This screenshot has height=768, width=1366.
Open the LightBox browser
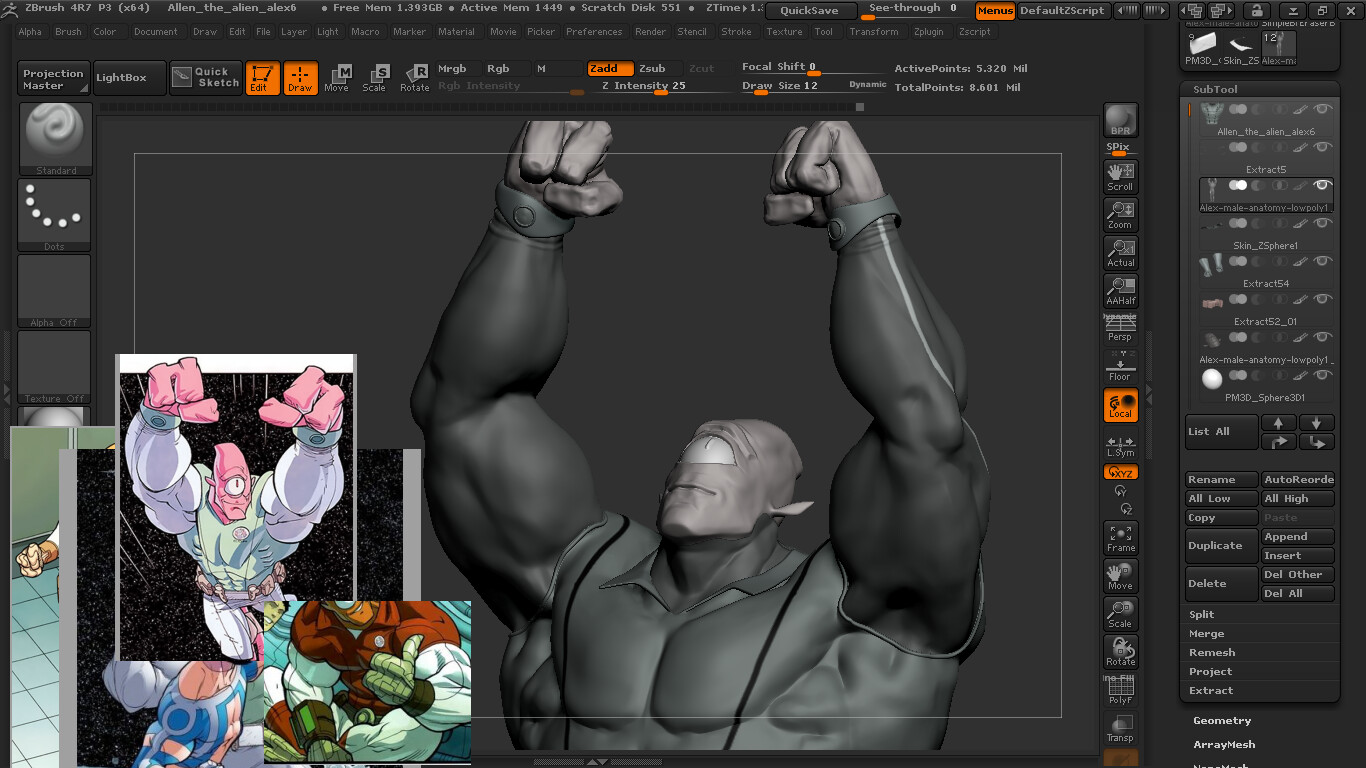[x=129, y=78]
